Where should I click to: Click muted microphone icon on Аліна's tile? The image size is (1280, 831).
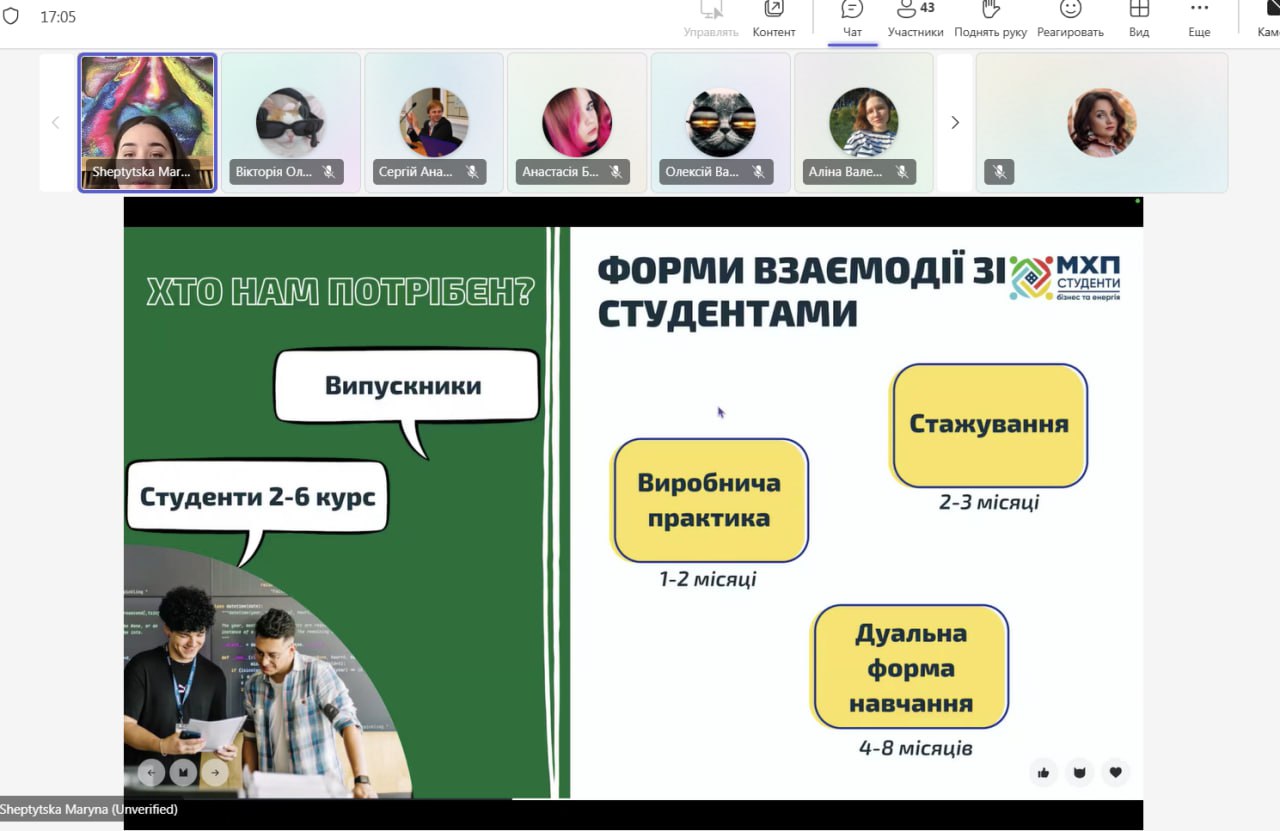point(901,172)
